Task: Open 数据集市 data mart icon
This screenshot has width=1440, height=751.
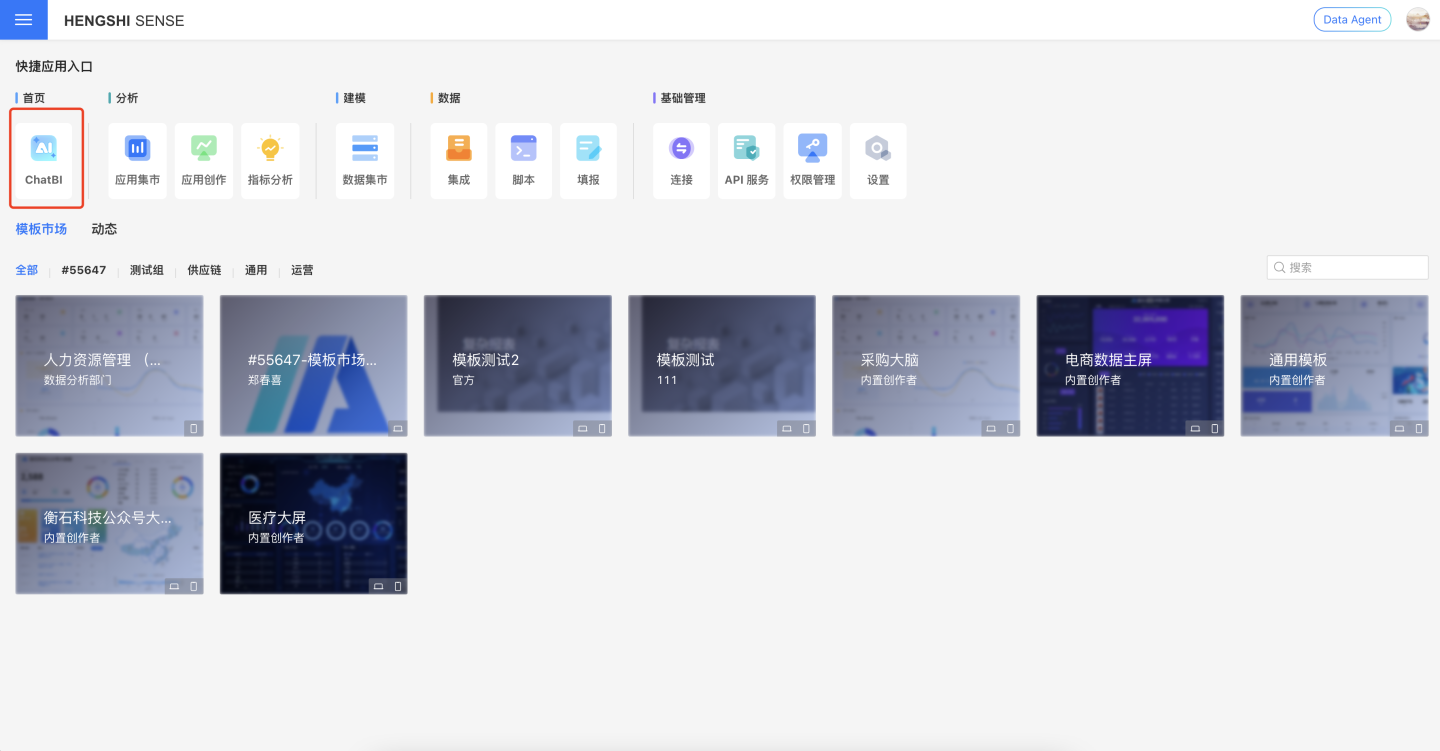Action: click(x=365, y=160)
